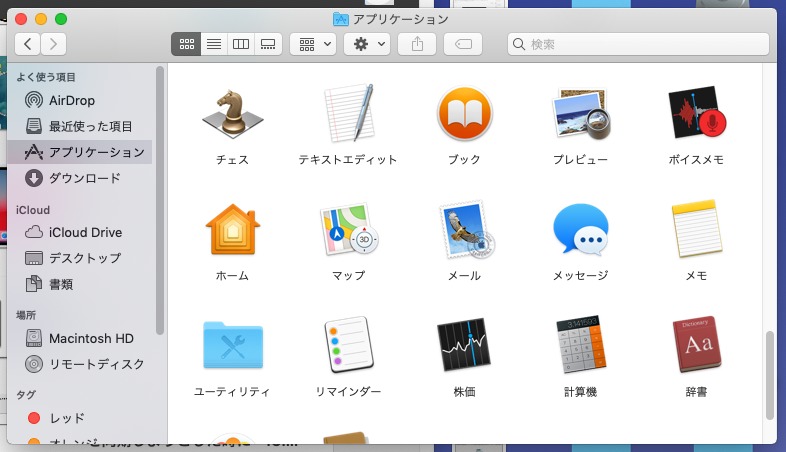Open the gear action menu dropdown
The width and height of the screenshot is (786, 452).
367,44
